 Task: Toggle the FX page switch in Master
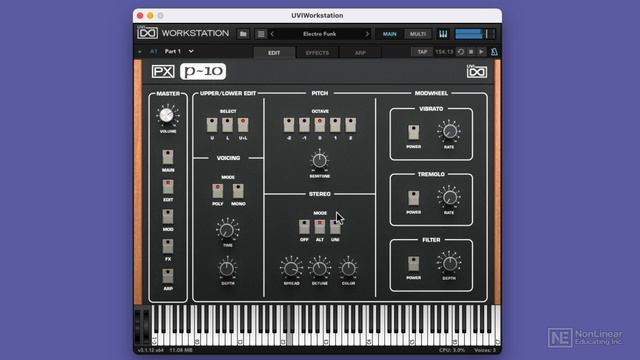(x=168, y=246)
